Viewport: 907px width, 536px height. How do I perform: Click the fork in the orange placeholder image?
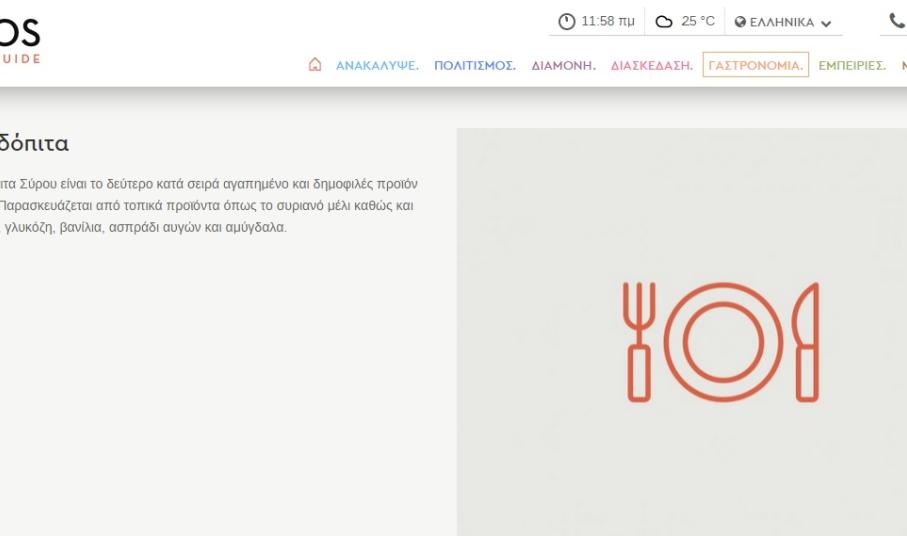[639, 342]
